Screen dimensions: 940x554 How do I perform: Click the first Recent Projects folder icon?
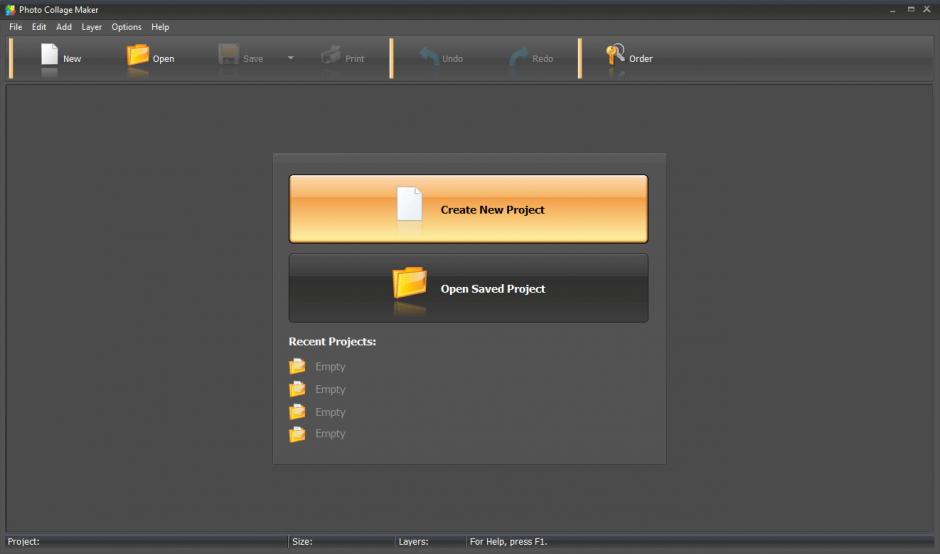click(297, 366)
